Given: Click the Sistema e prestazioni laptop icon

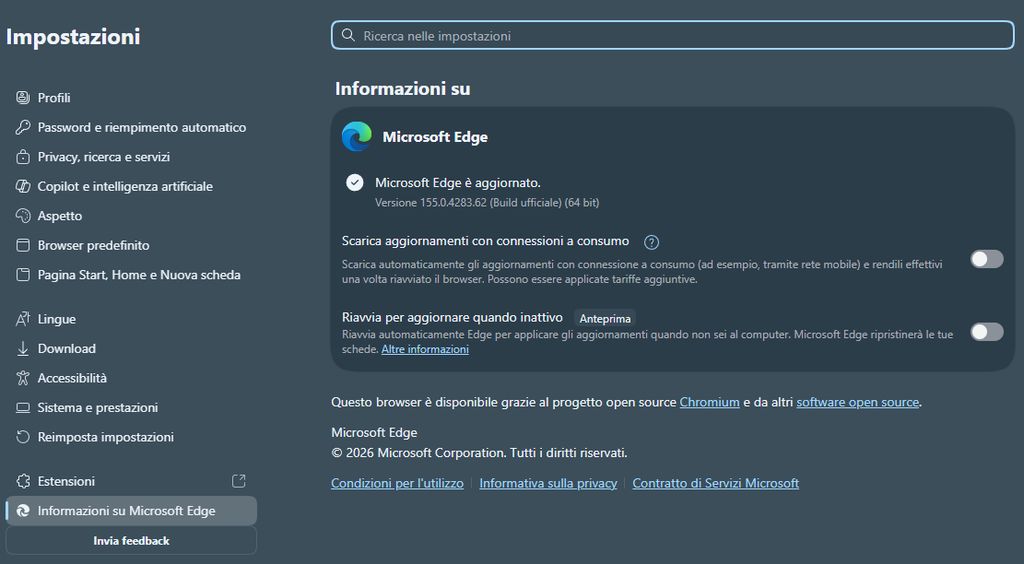Looking at the screenshot, I should [23, 407].
